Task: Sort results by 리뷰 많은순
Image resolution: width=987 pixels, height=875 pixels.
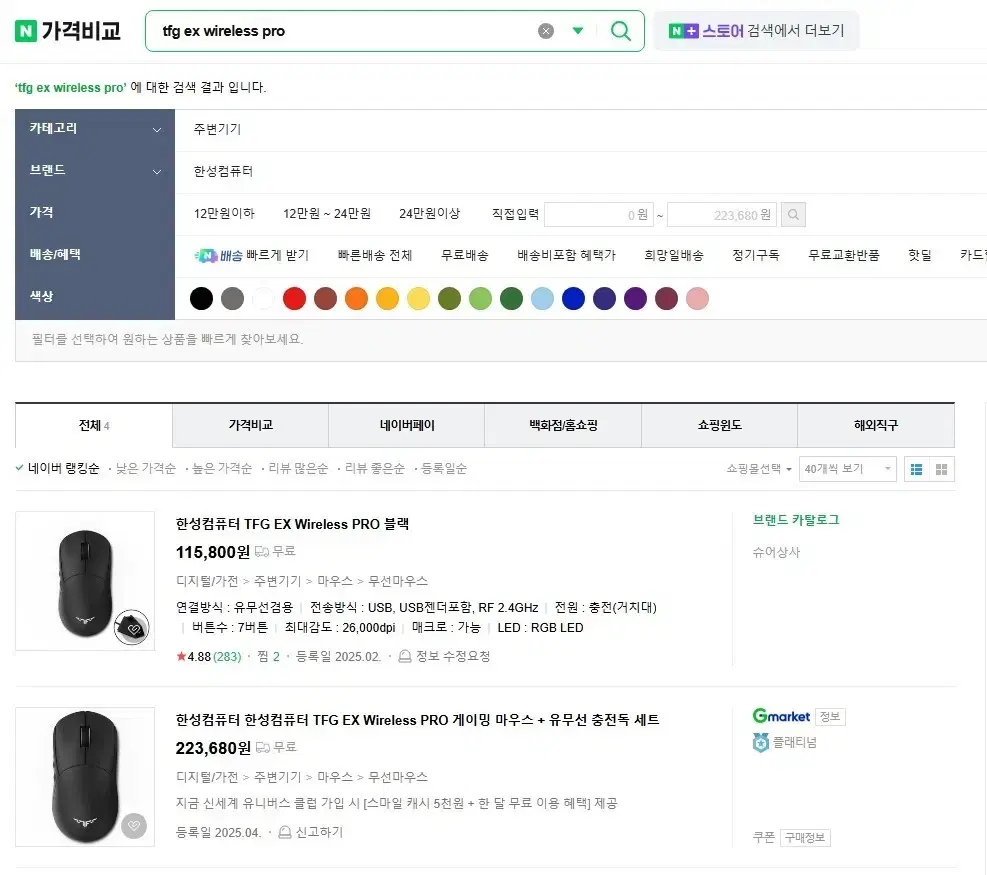Action: (x=298, y=468)
